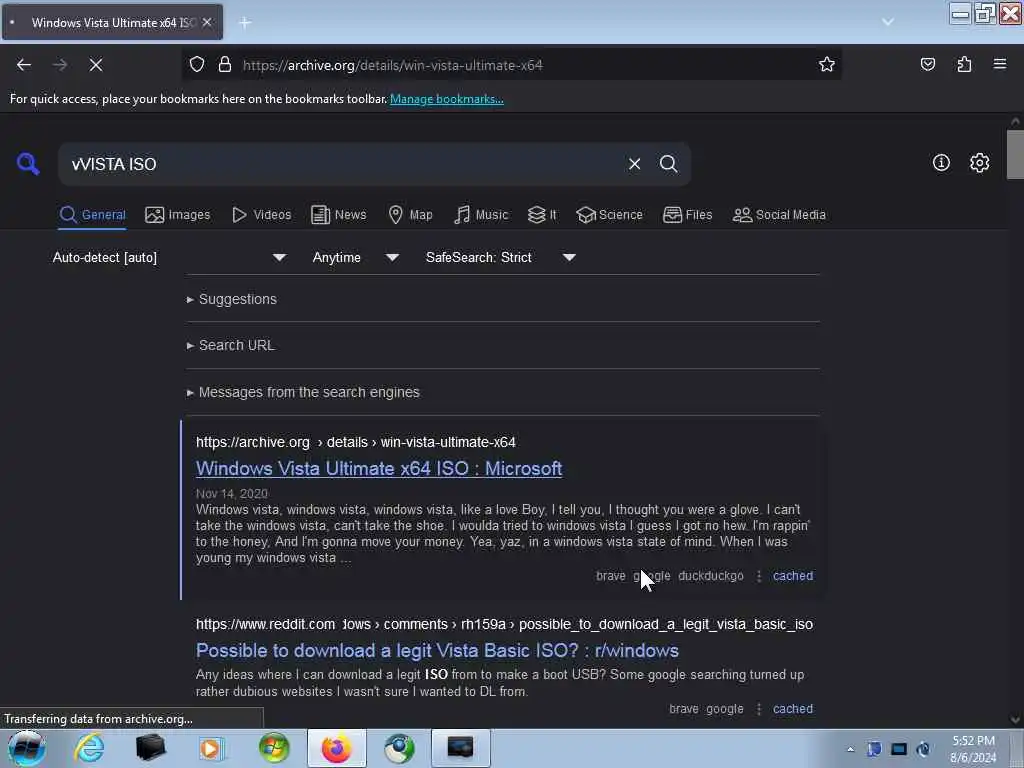This screenshot has width=1024, height=768.
Task: Open a new browser tab
Action: (245, 23)
